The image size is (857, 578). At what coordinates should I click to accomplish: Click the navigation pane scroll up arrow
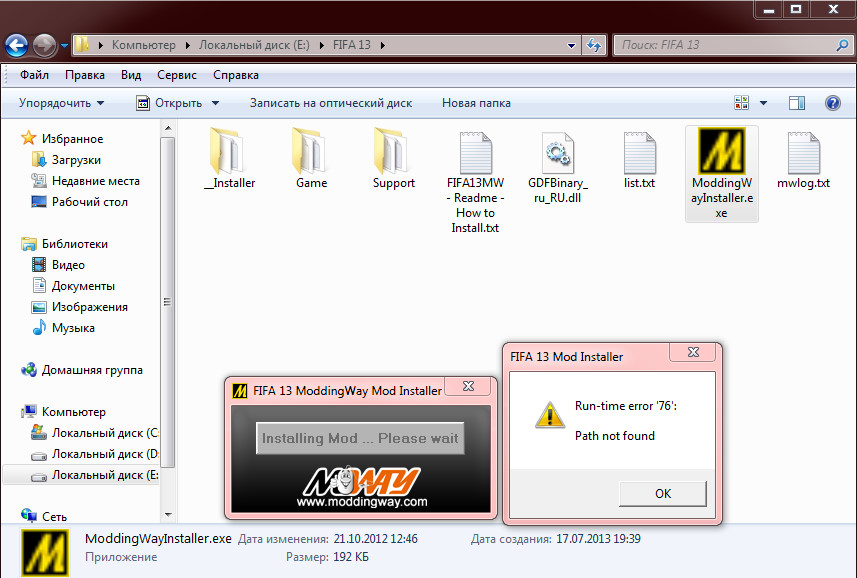[168, 128]
